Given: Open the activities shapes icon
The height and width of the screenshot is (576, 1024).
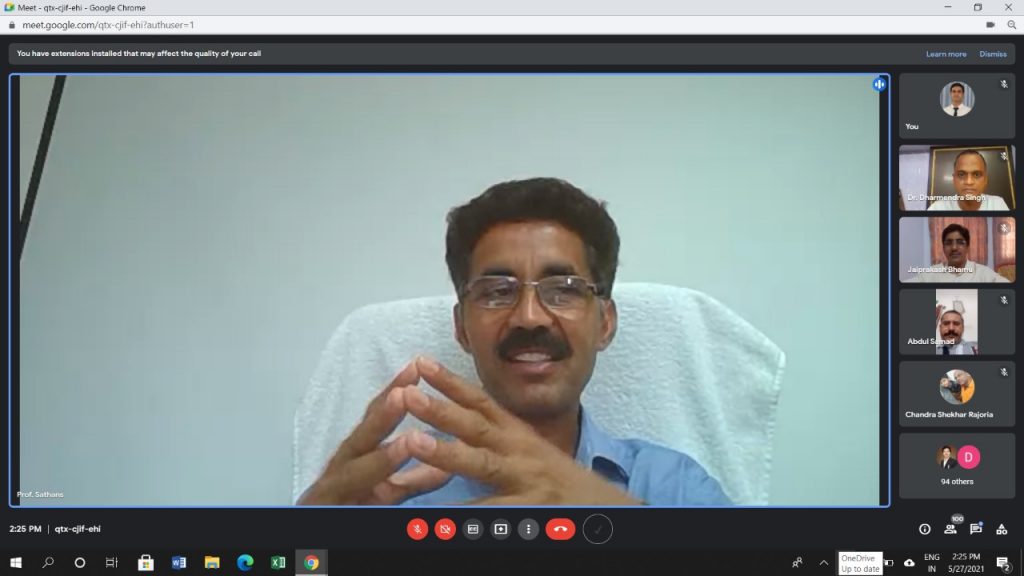Looking at the screenshot, I should tap(1002, 529).
